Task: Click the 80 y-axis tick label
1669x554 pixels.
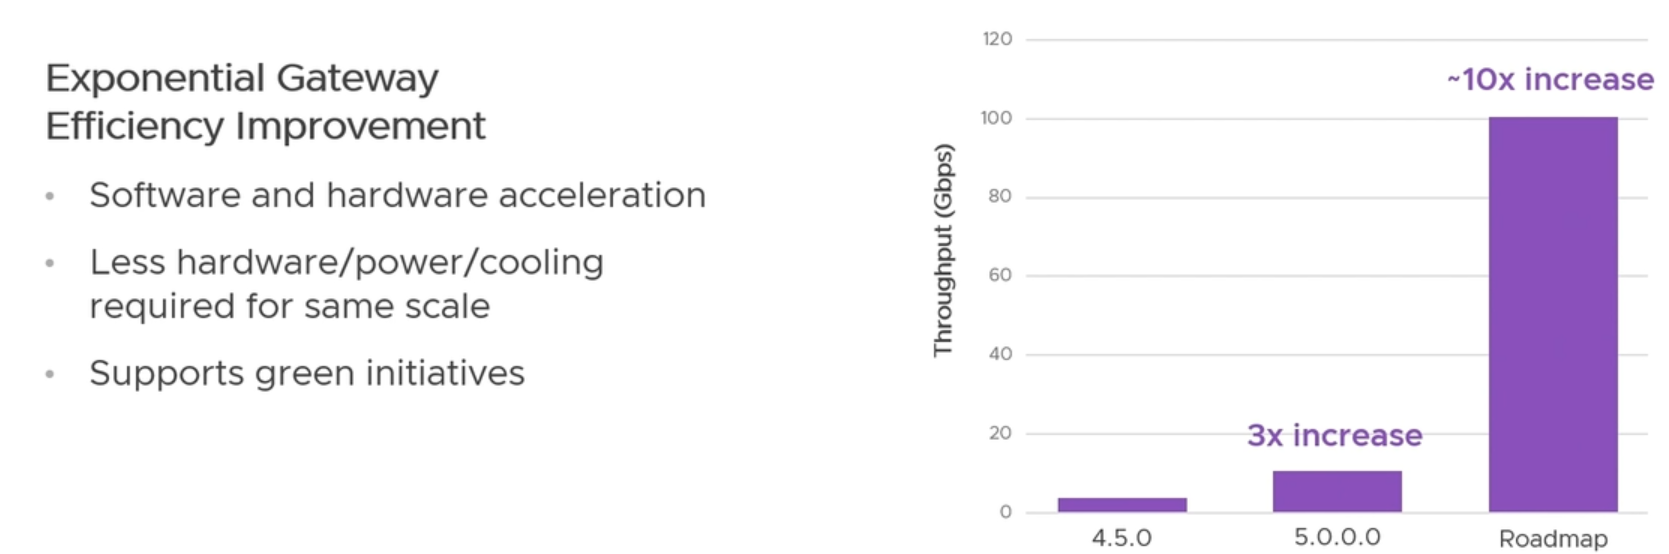Action: (x=1000, y=196)
